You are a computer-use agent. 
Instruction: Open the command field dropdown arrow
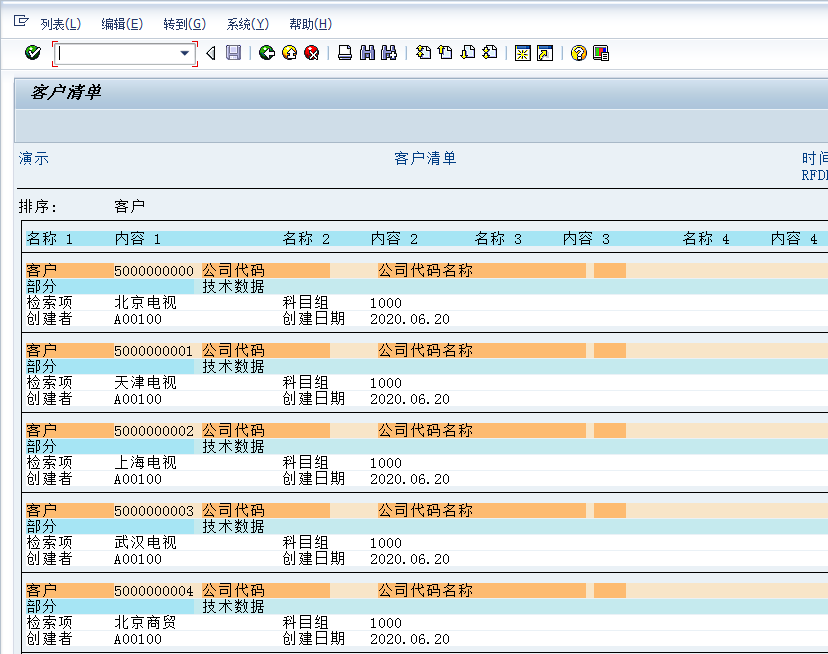tap(184, 53)
